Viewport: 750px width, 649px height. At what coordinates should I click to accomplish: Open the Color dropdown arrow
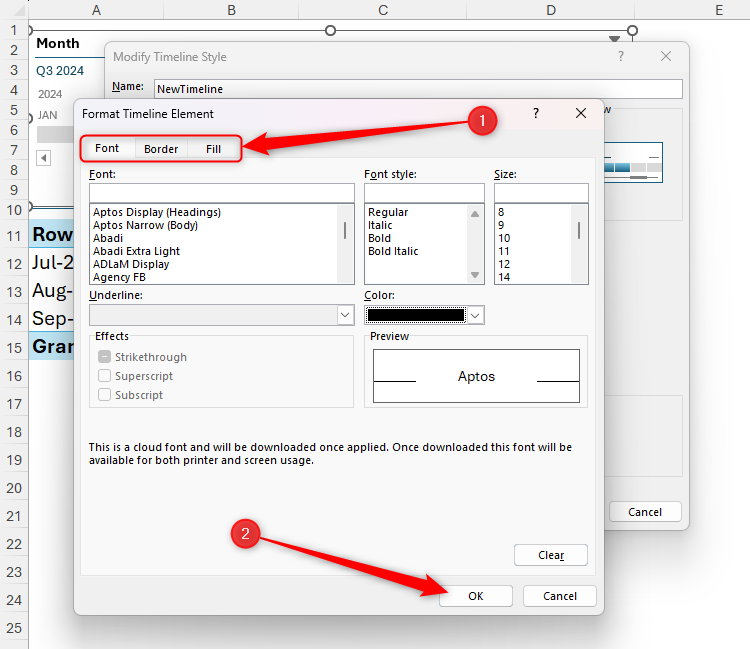click(475, 315)
